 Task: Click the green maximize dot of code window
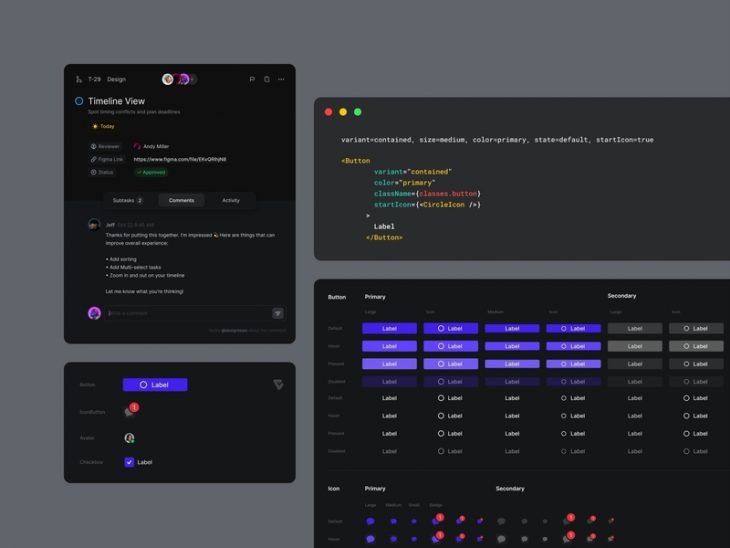point(358,112)
